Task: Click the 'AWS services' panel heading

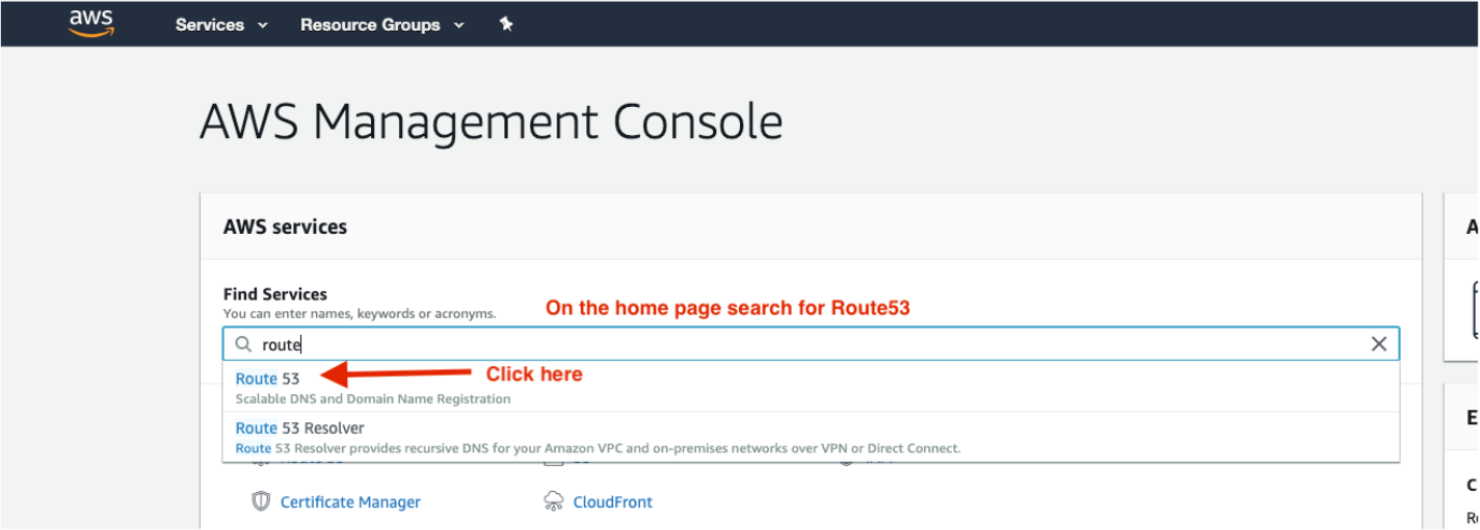Action: coord(285,227)
